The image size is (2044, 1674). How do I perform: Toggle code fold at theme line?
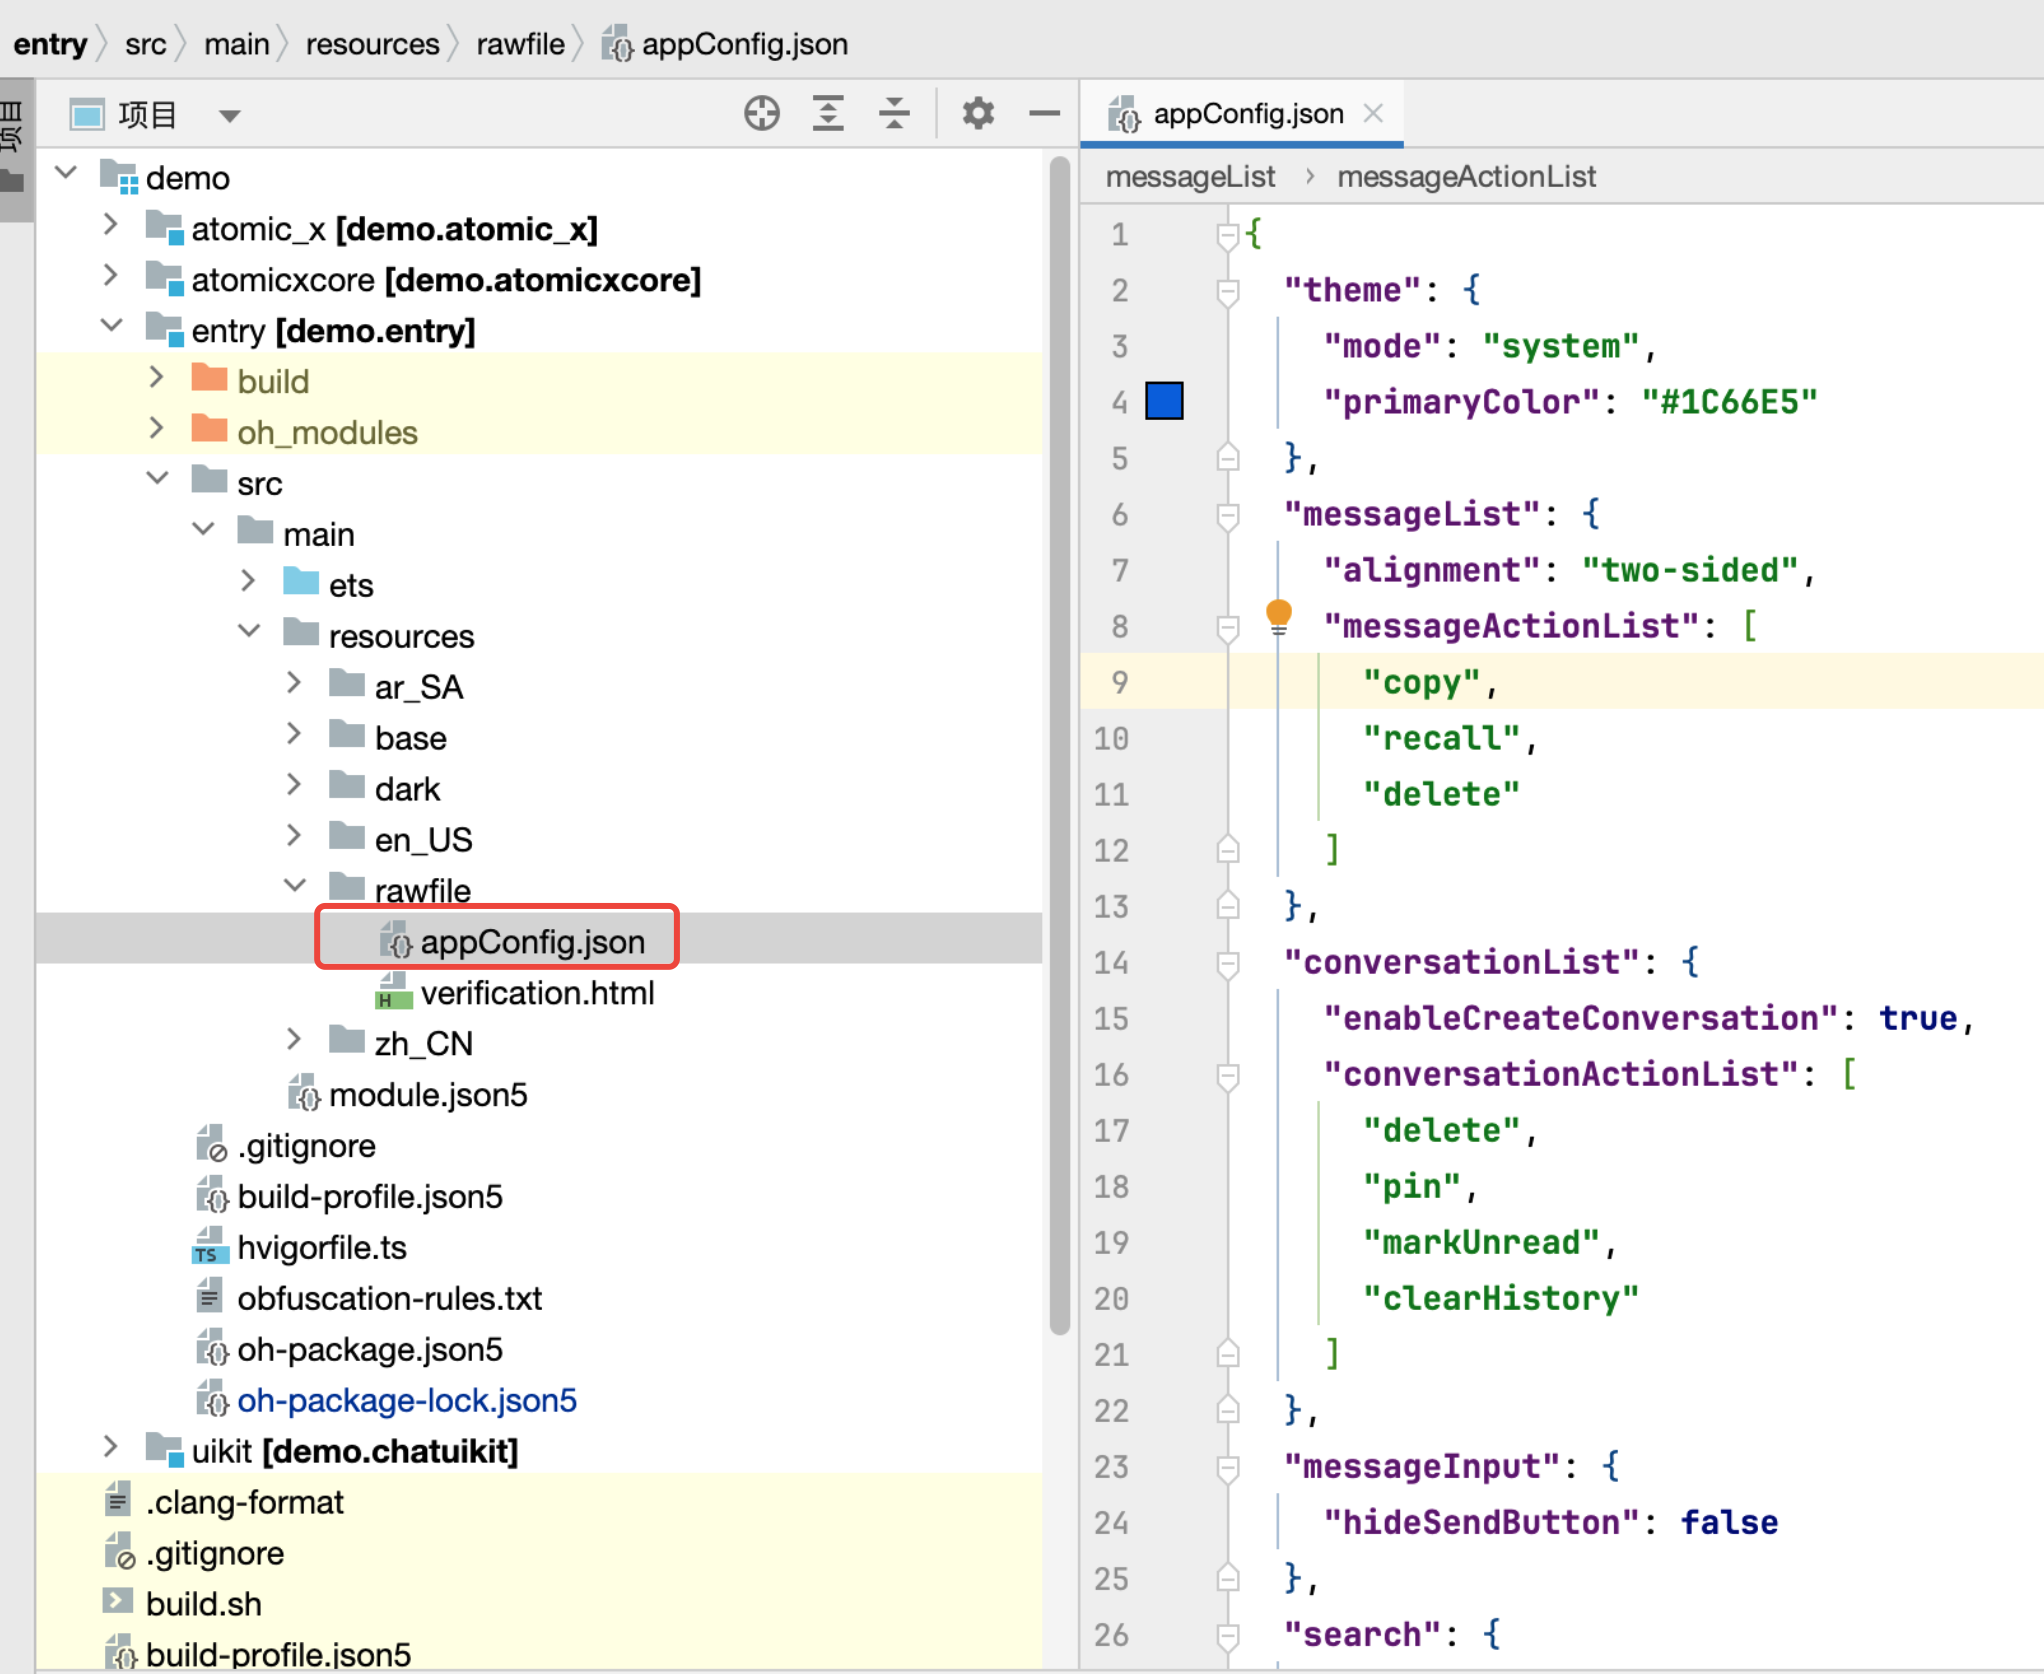1228,291
